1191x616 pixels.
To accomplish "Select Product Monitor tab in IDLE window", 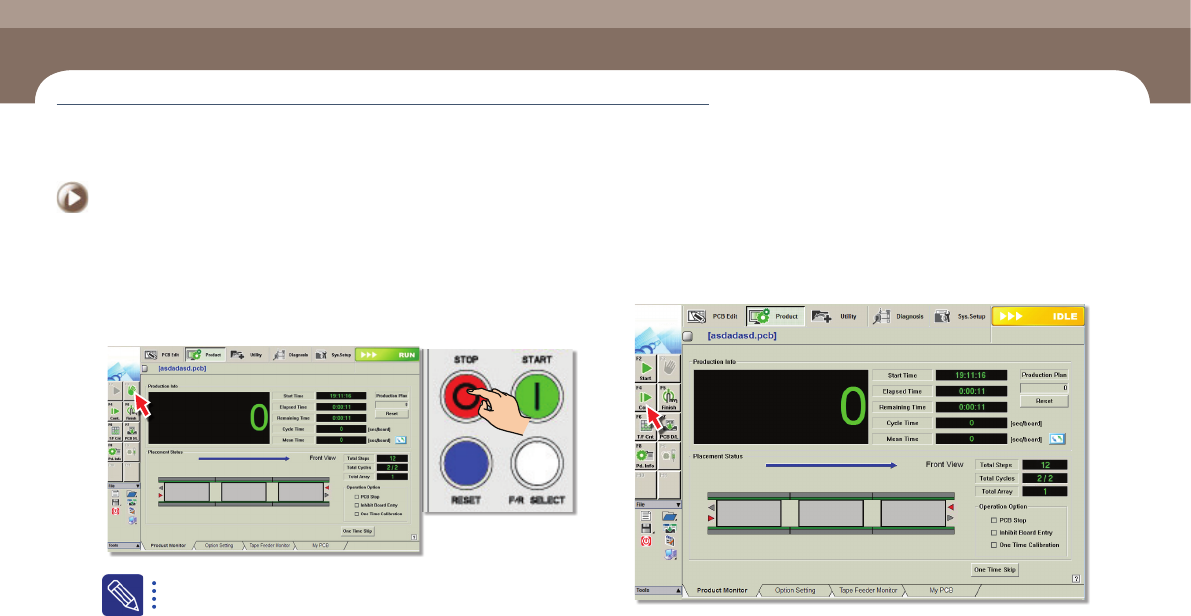I will coord(722,590).
